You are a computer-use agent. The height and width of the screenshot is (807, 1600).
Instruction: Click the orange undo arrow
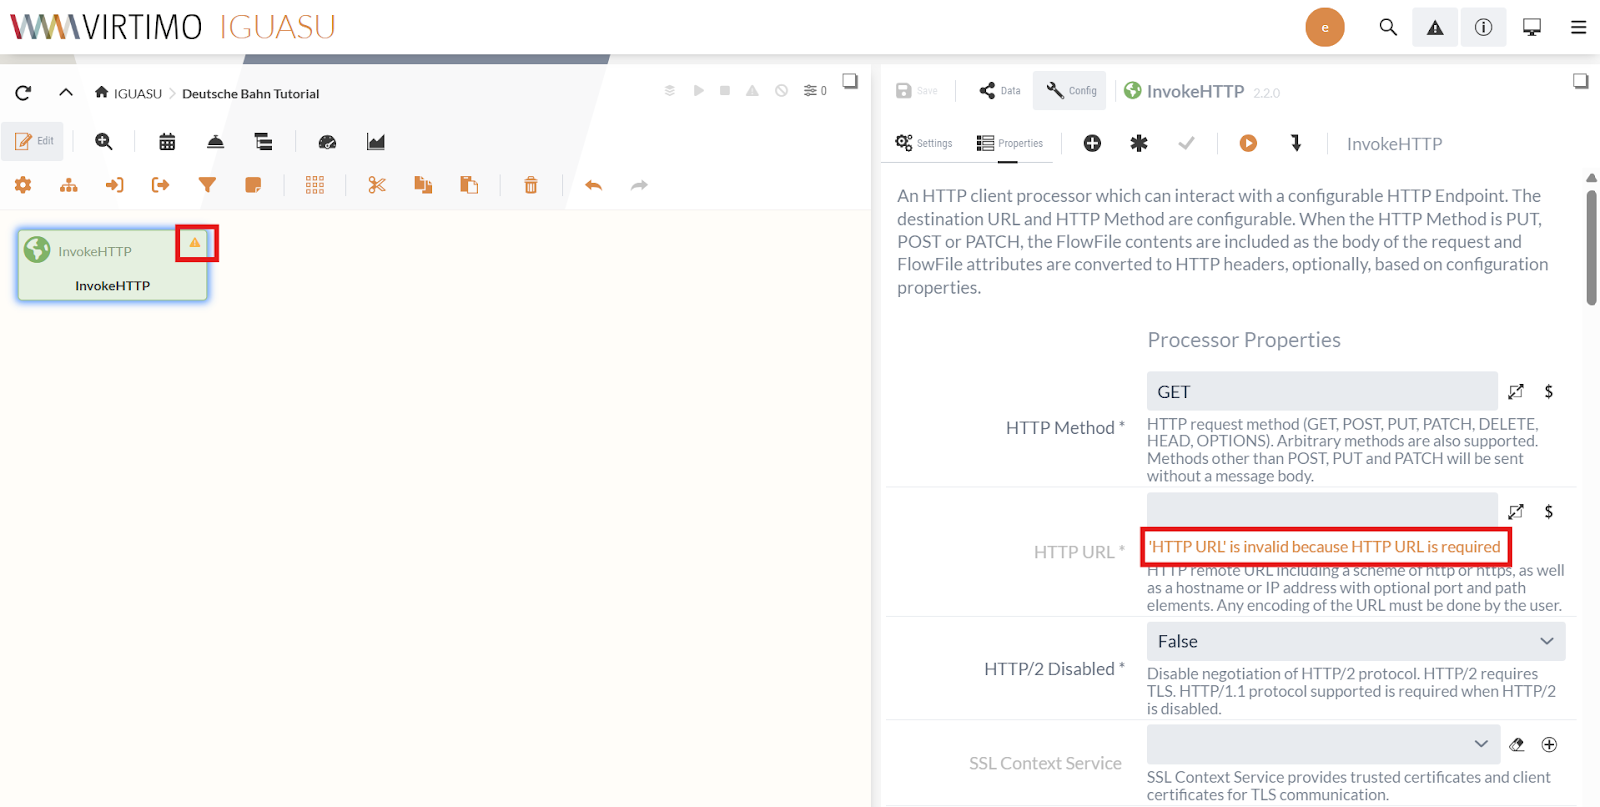[594, 185]
